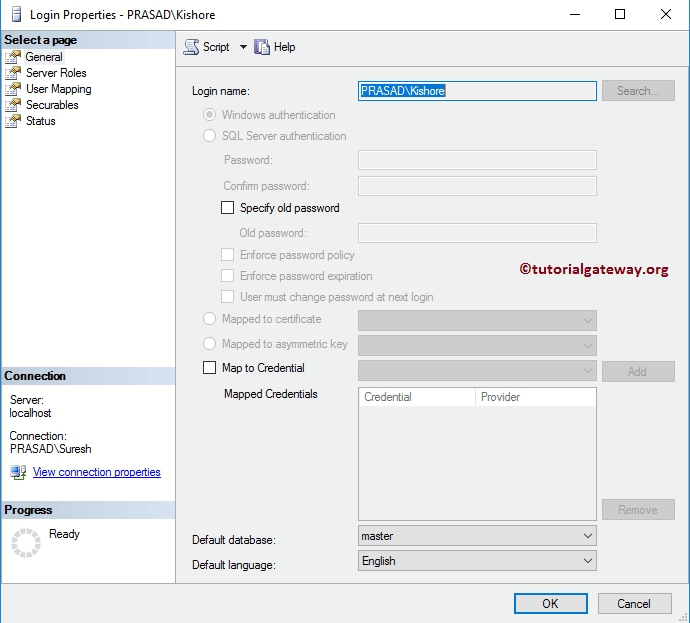The image size is (690, 623).
Task: Open the Default database dropdown
Action: [x=477, y=536]
